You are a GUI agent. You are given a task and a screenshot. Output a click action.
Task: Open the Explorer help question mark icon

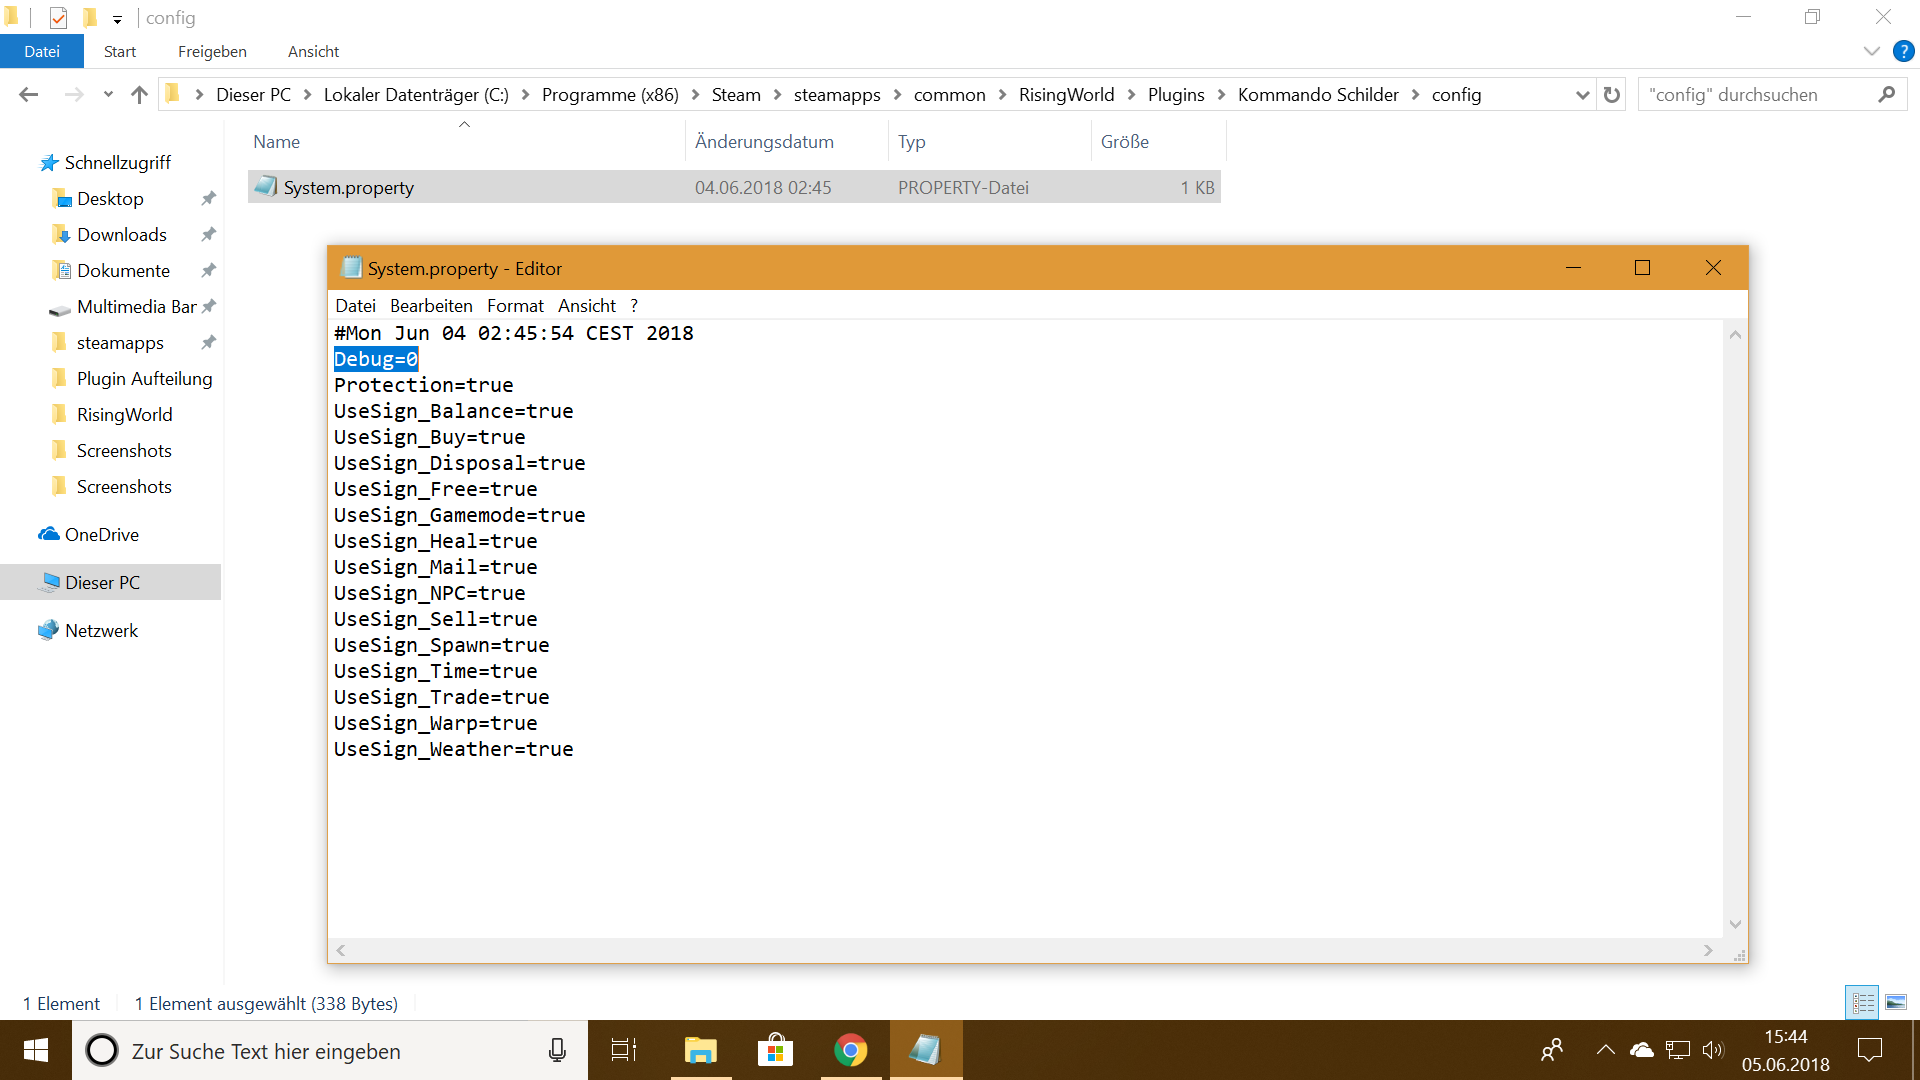tap(1903, 51)
